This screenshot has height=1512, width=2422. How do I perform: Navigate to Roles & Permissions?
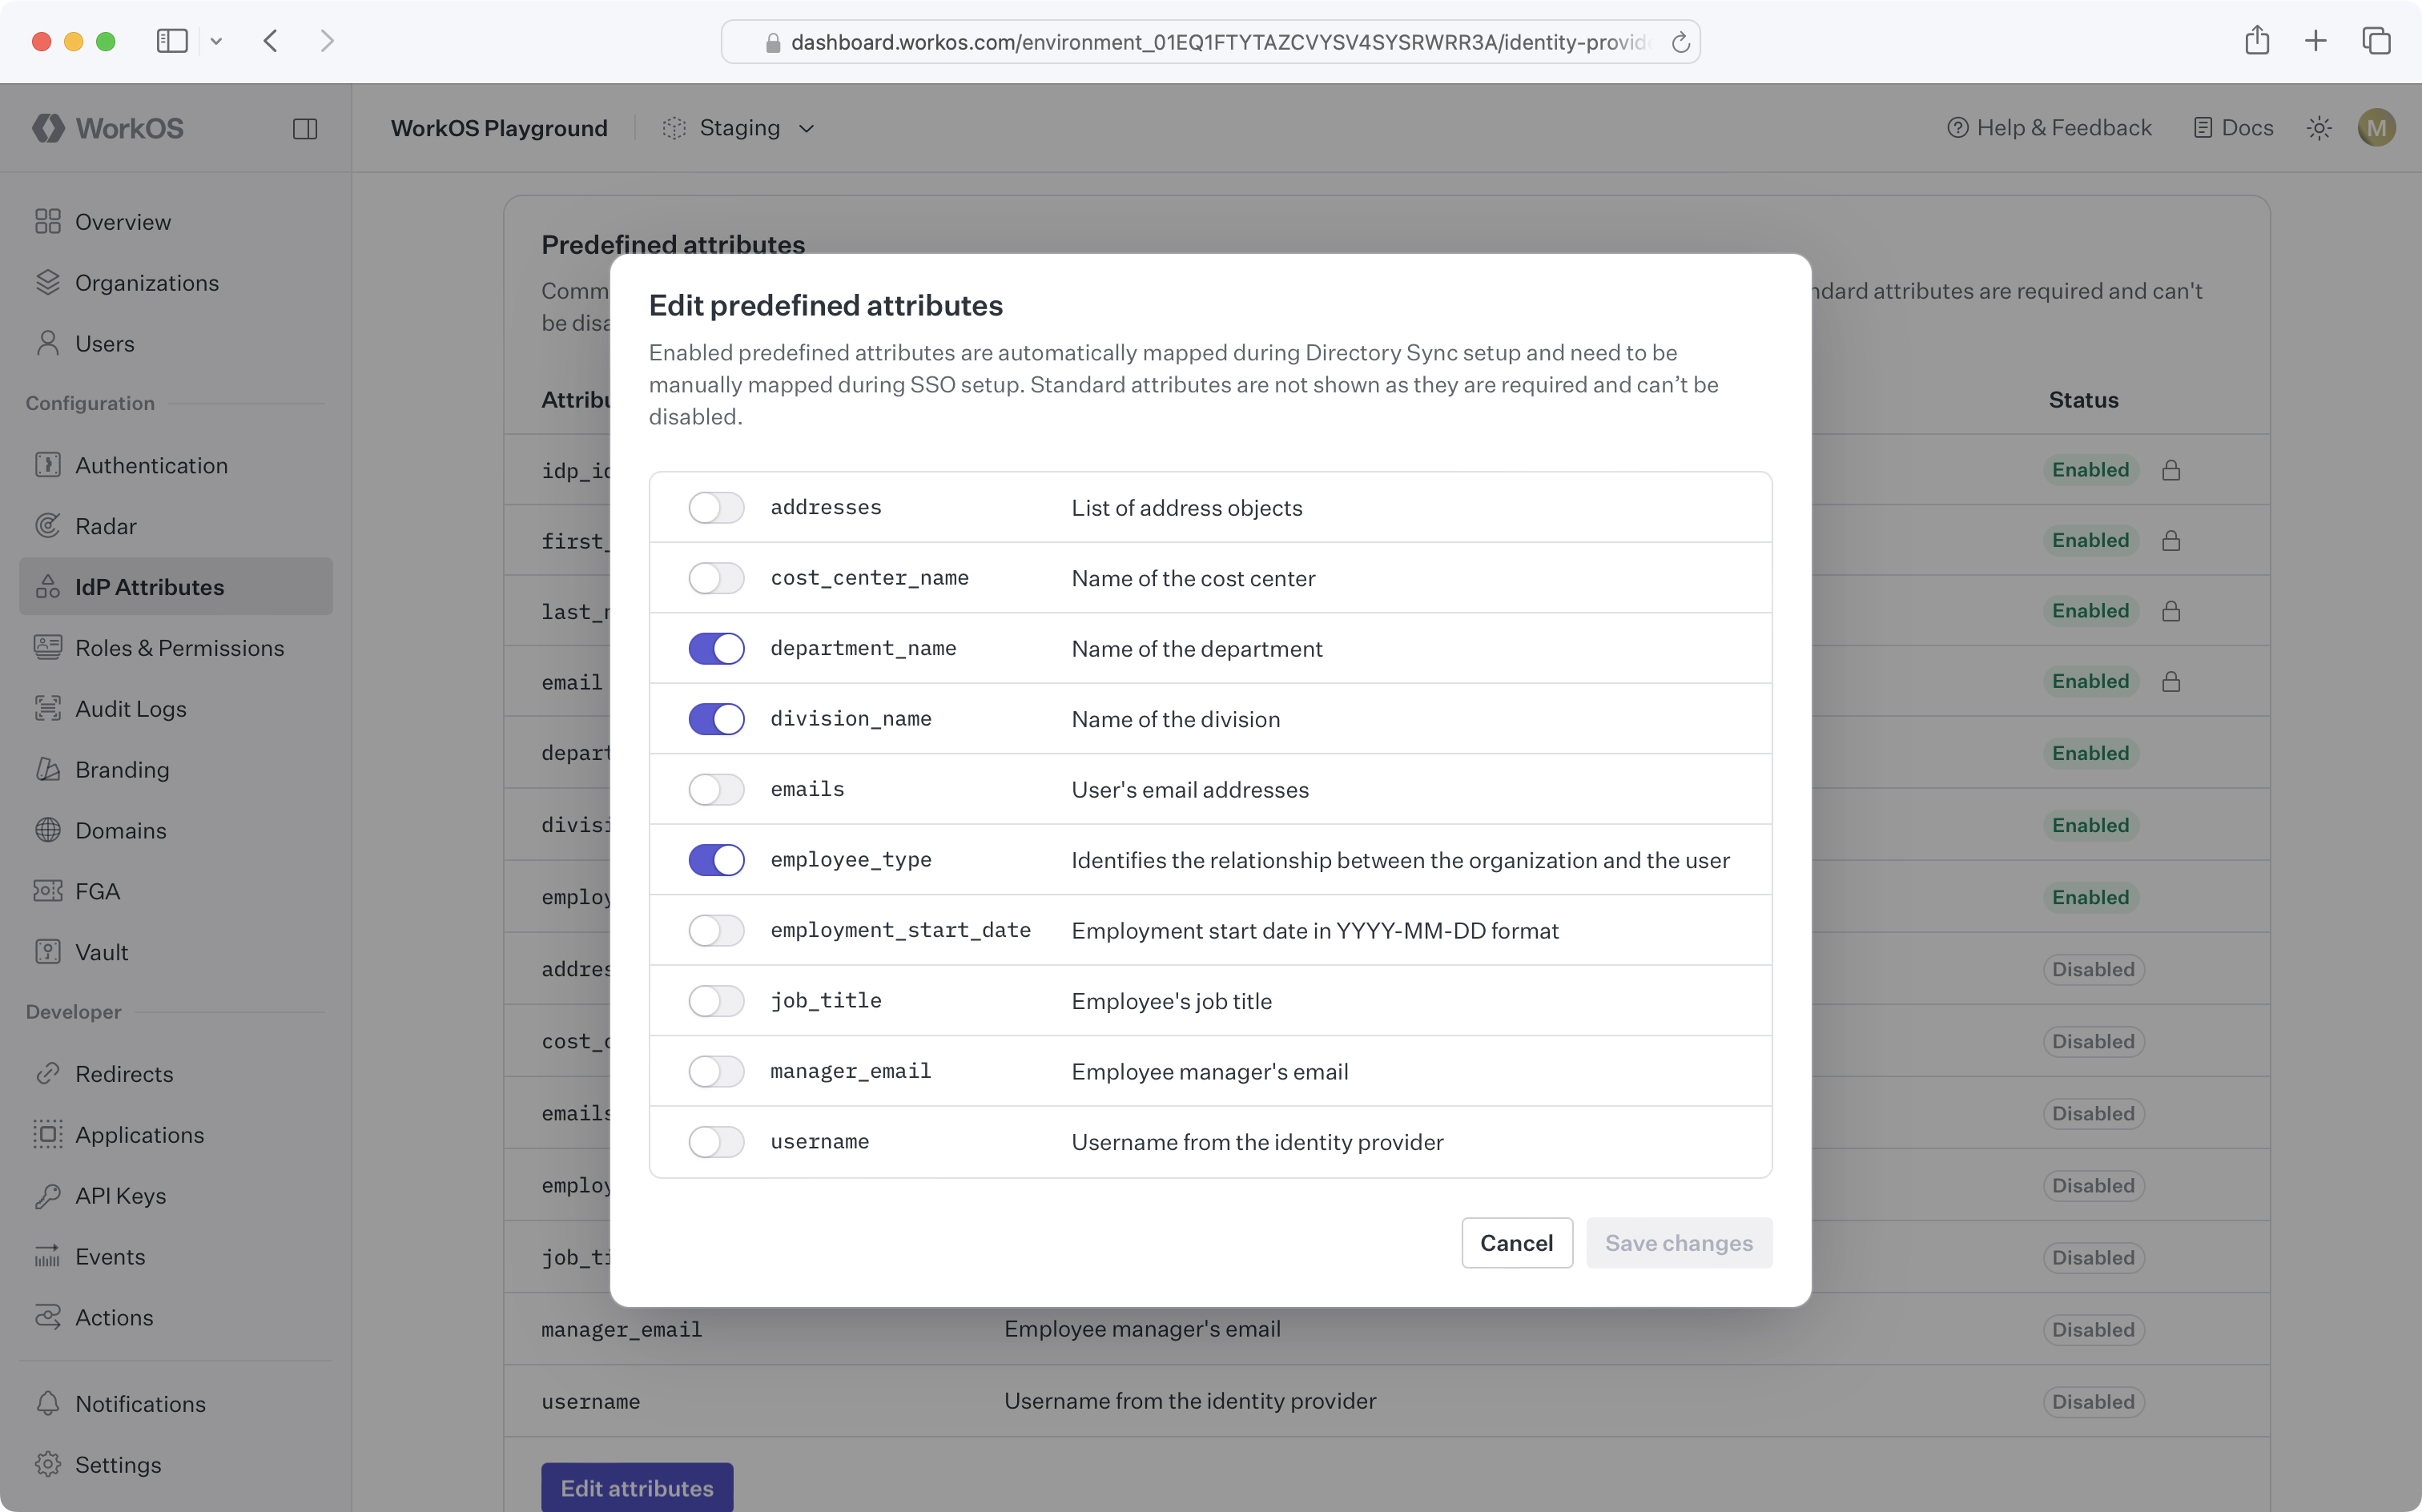pyautogui.click(x=180, y=647)
